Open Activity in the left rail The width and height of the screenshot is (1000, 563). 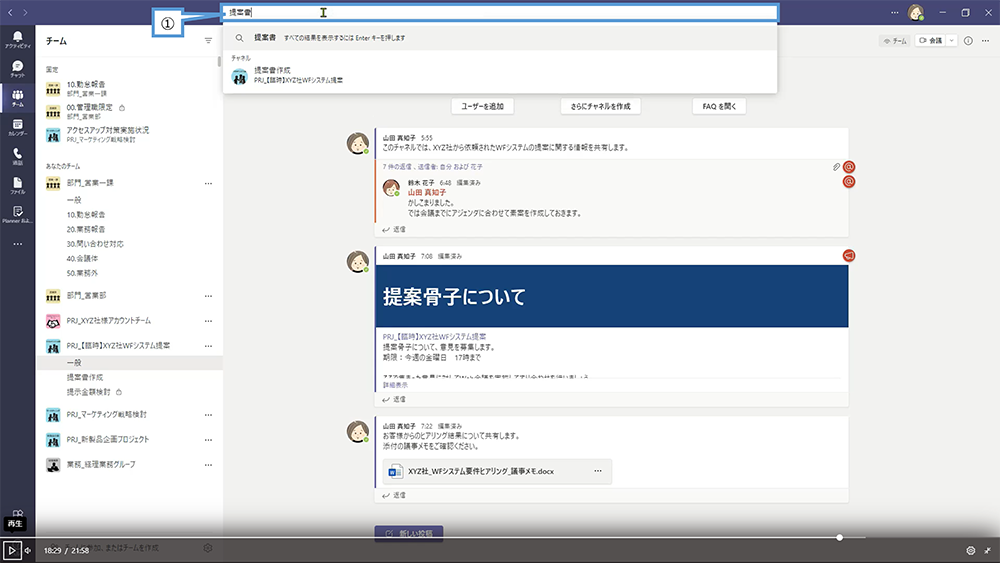(x=17, y=40)
